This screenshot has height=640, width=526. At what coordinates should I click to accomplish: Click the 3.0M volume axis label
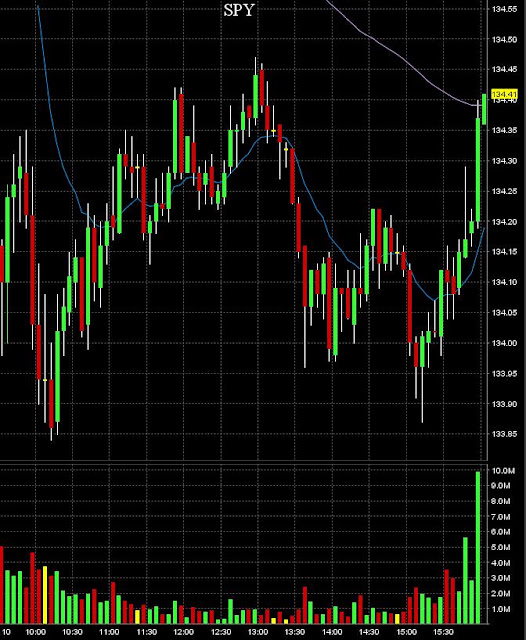tap(501, 578)
